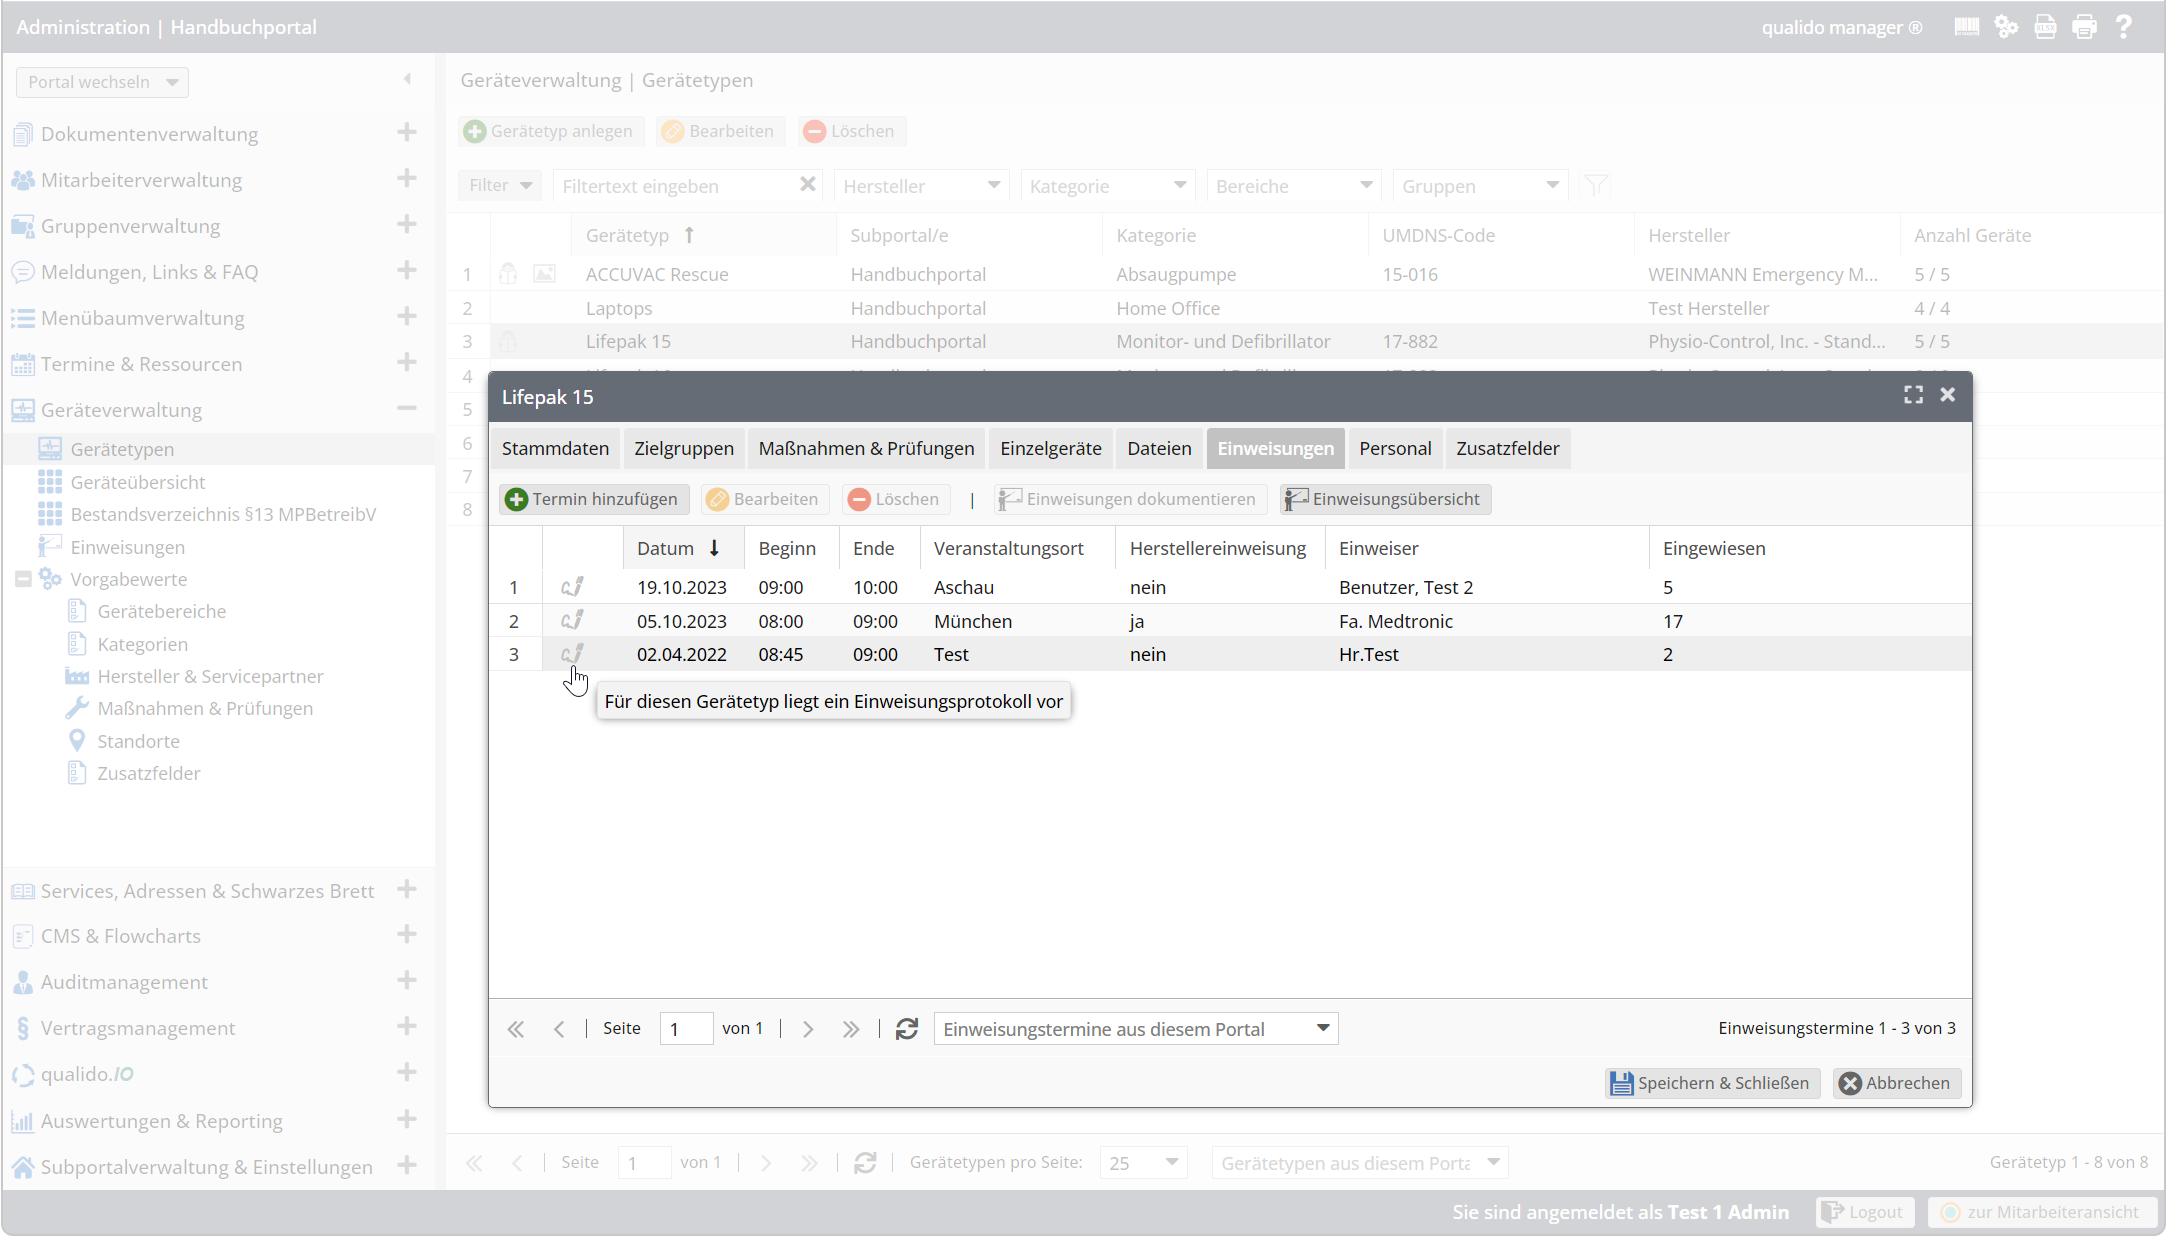
Task: Refresh the Gerätetypen list in background pager
Action: point(865,1163)
